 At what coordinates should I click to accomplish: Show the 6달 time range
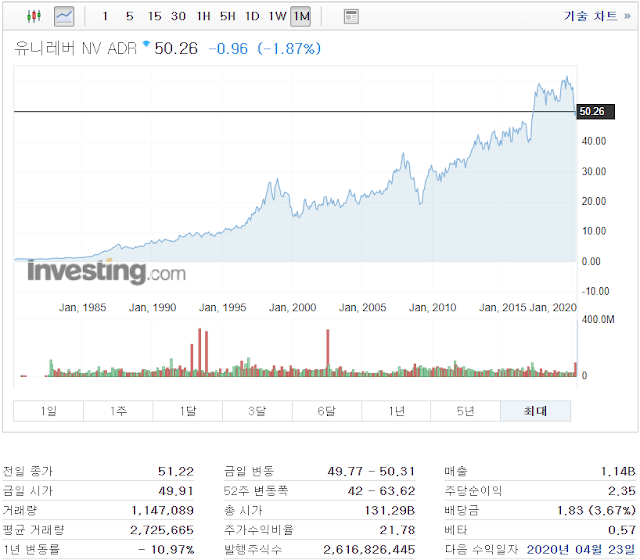click(x=327, y=411)
